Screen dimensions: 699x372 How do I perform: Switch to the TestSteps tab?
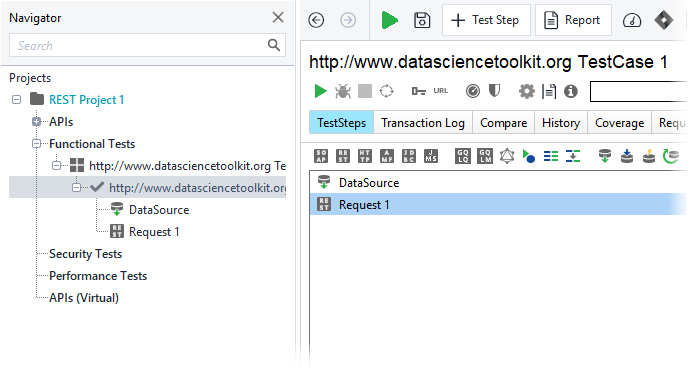tap(341, 123)
